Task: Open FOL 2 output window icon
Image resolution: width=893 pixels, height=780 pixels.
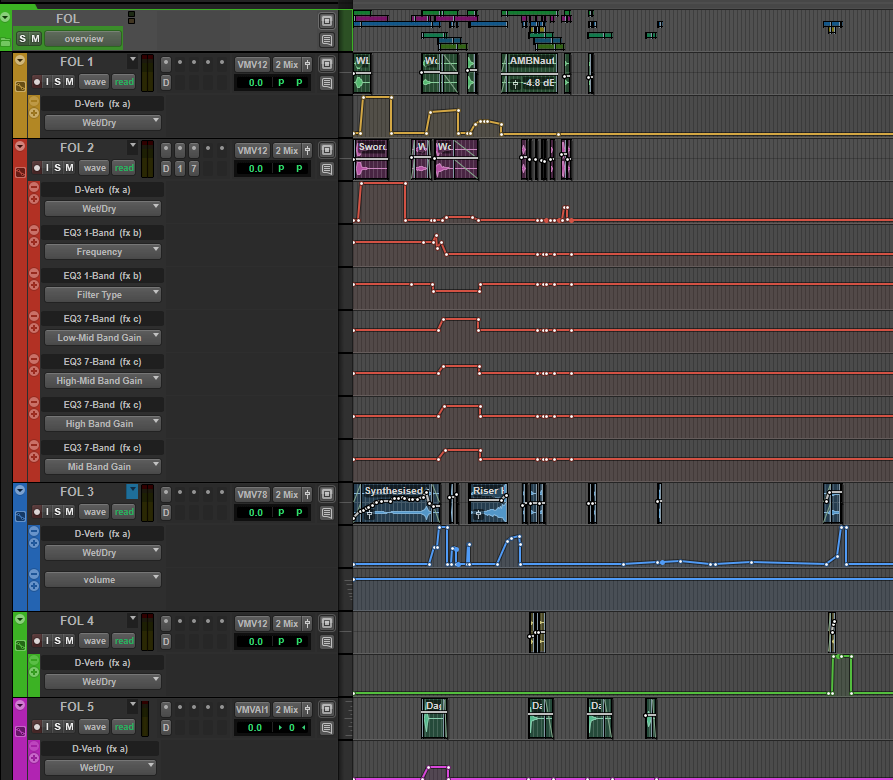Action: (x=326, y=150)
